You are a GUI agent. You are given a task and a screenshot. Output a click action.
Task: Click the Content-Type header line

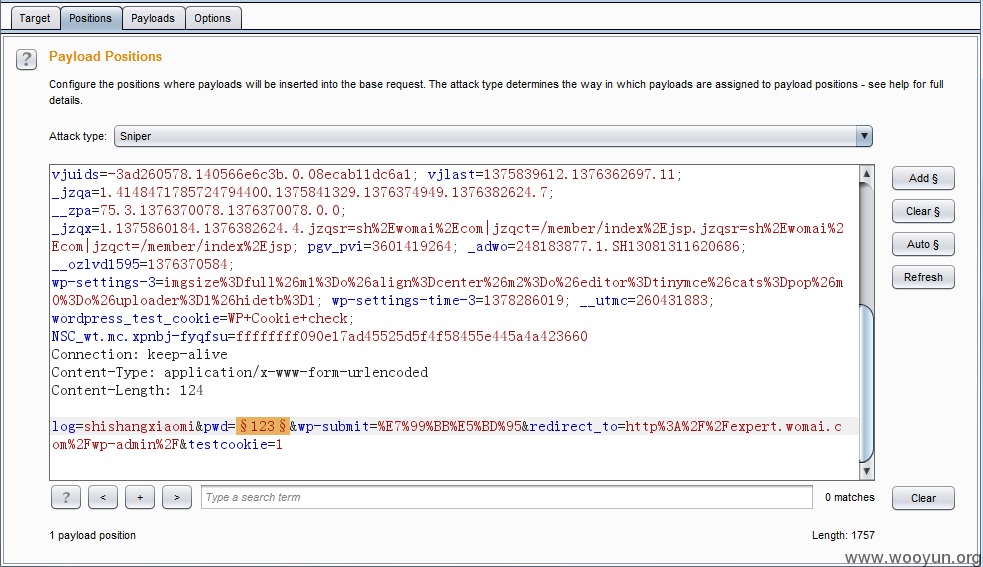[x=239, y=373]
